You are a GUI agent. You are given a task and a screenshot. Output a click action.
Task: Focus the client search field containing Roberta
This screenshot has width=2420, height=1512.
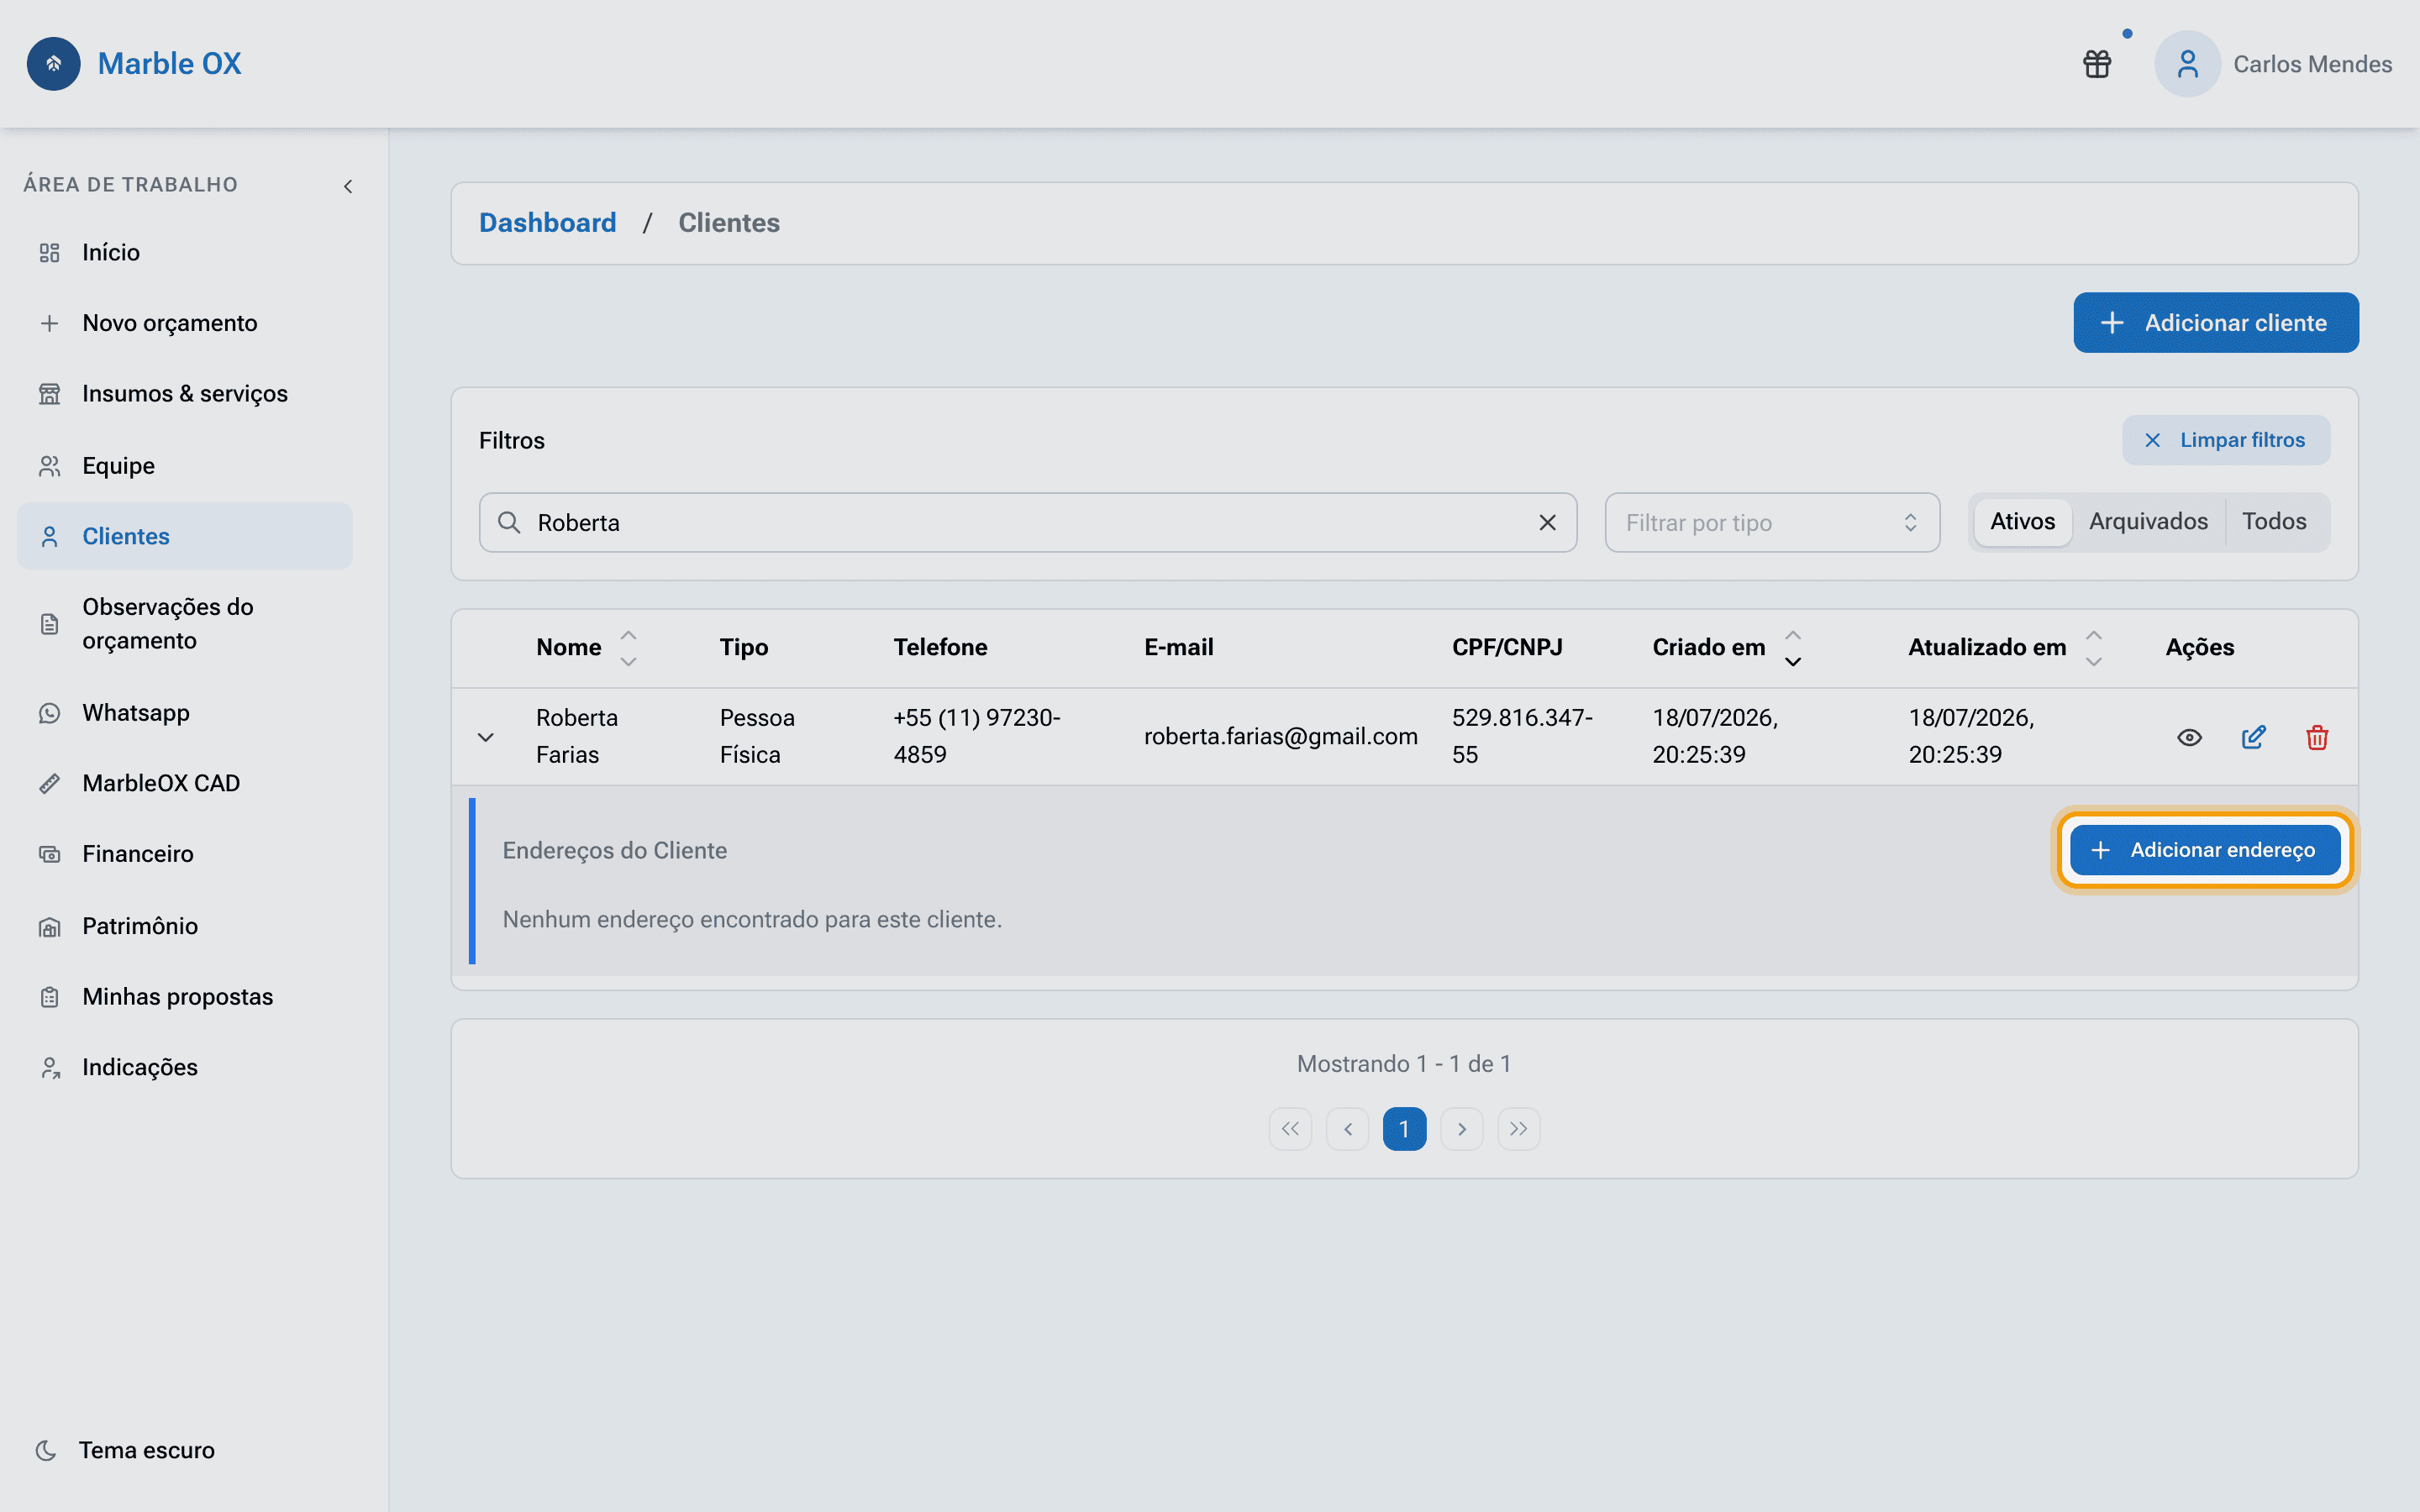1028,522
